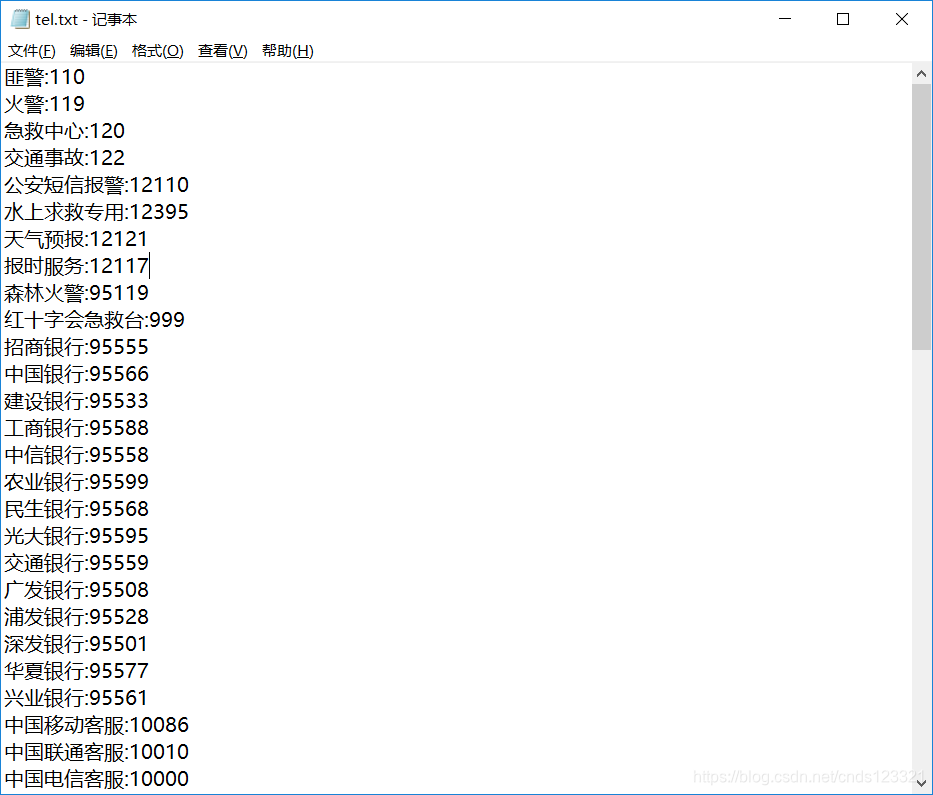This screenshot has height=795, width=933.
Task: Click the line 中国电信客服:10000
Action: click(x=96, y=779)
